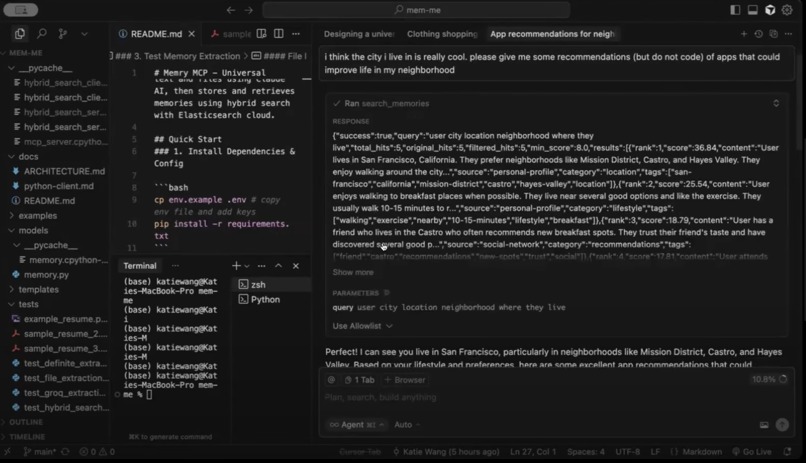Screen dimensions: 806x463
Task: Expand the OUTLINE section
Action: [26, 422]
